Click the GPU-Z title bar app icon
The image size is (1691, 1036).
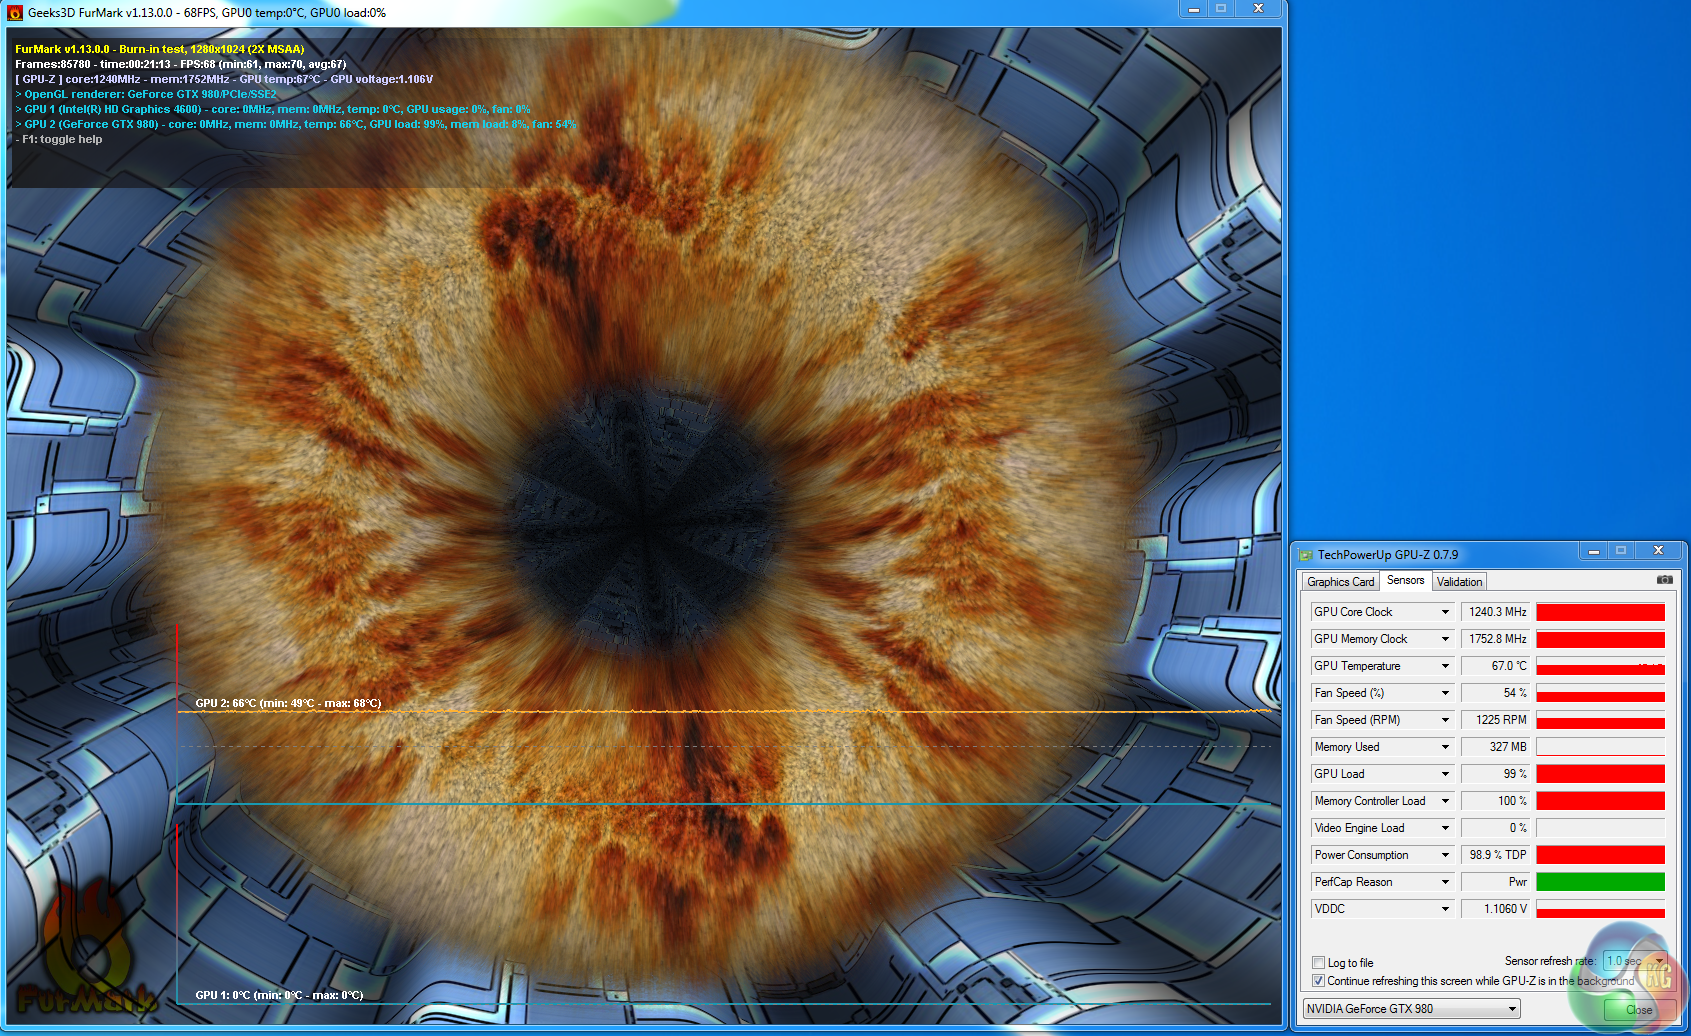tap(1305, 555)
